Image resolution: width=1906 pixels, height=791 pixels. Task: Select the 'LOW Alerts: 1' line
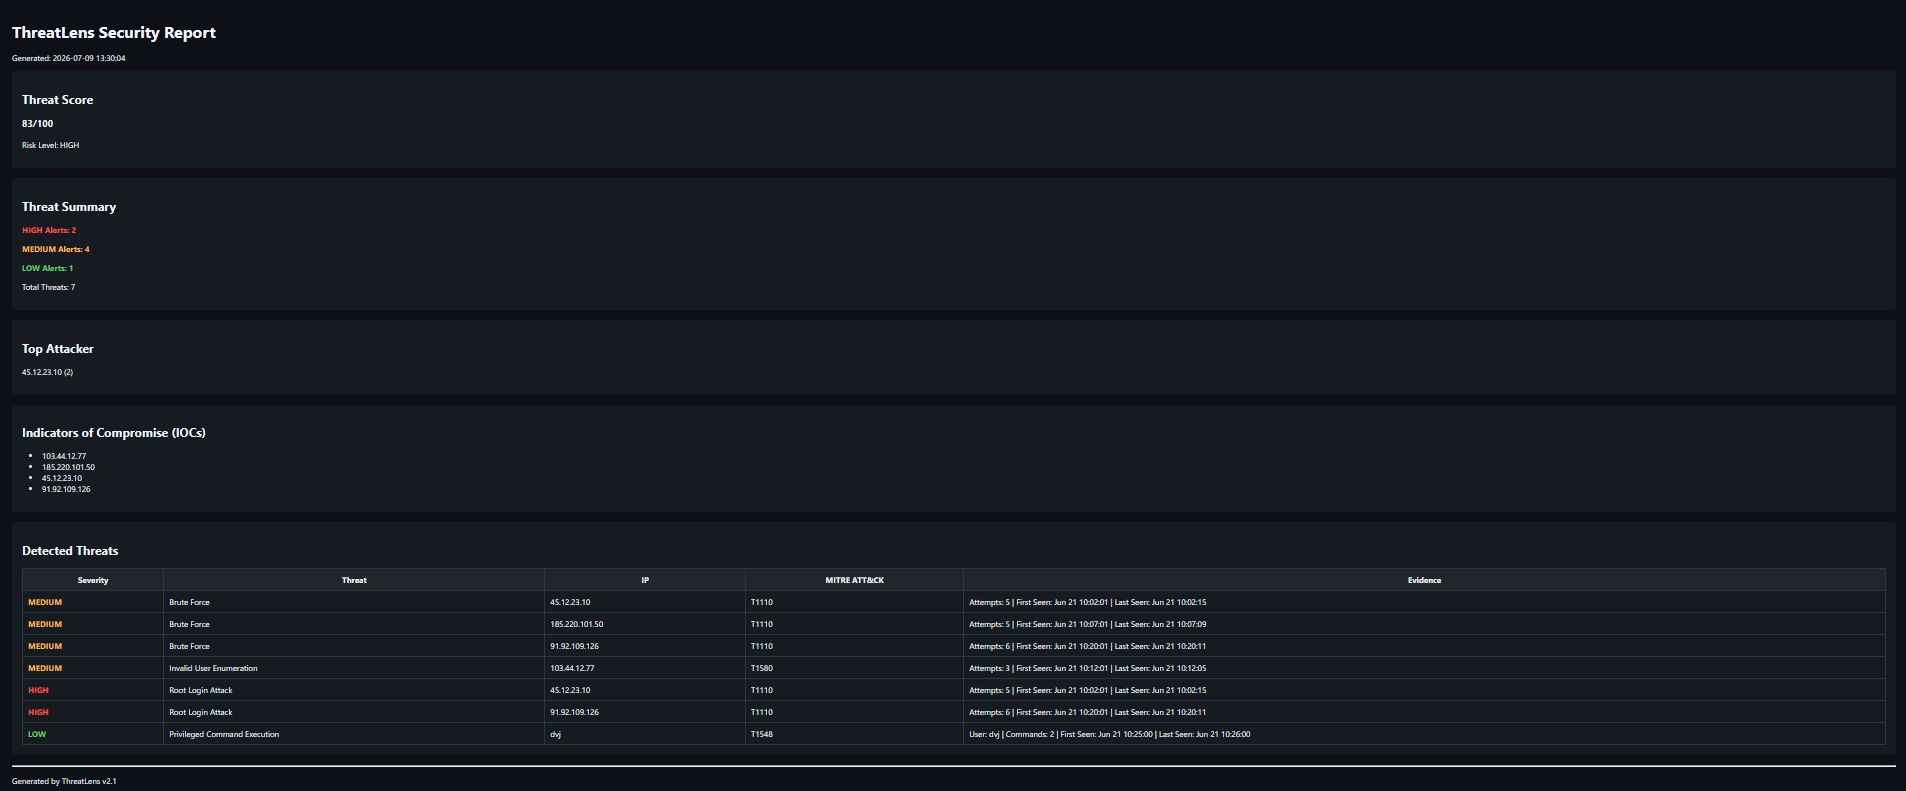pos(48,268)
